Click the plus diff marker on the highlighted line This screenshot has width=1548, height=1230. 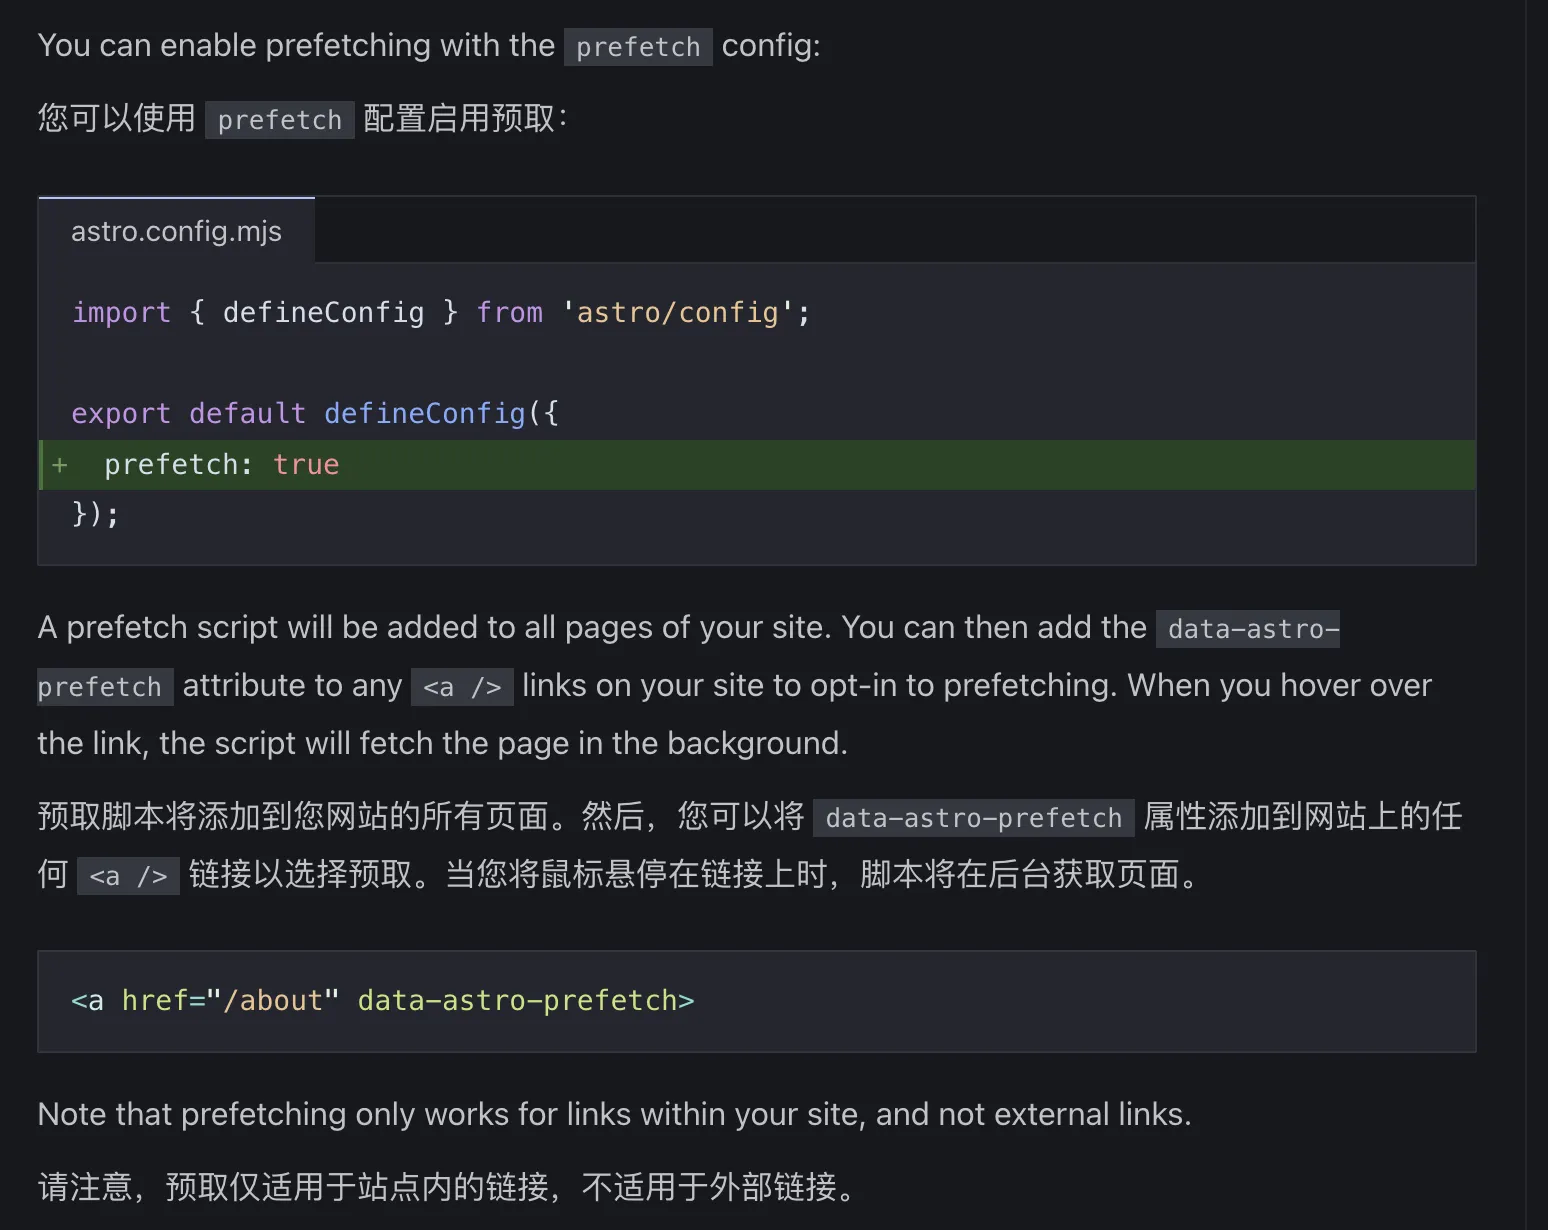[x=60, y=465]
